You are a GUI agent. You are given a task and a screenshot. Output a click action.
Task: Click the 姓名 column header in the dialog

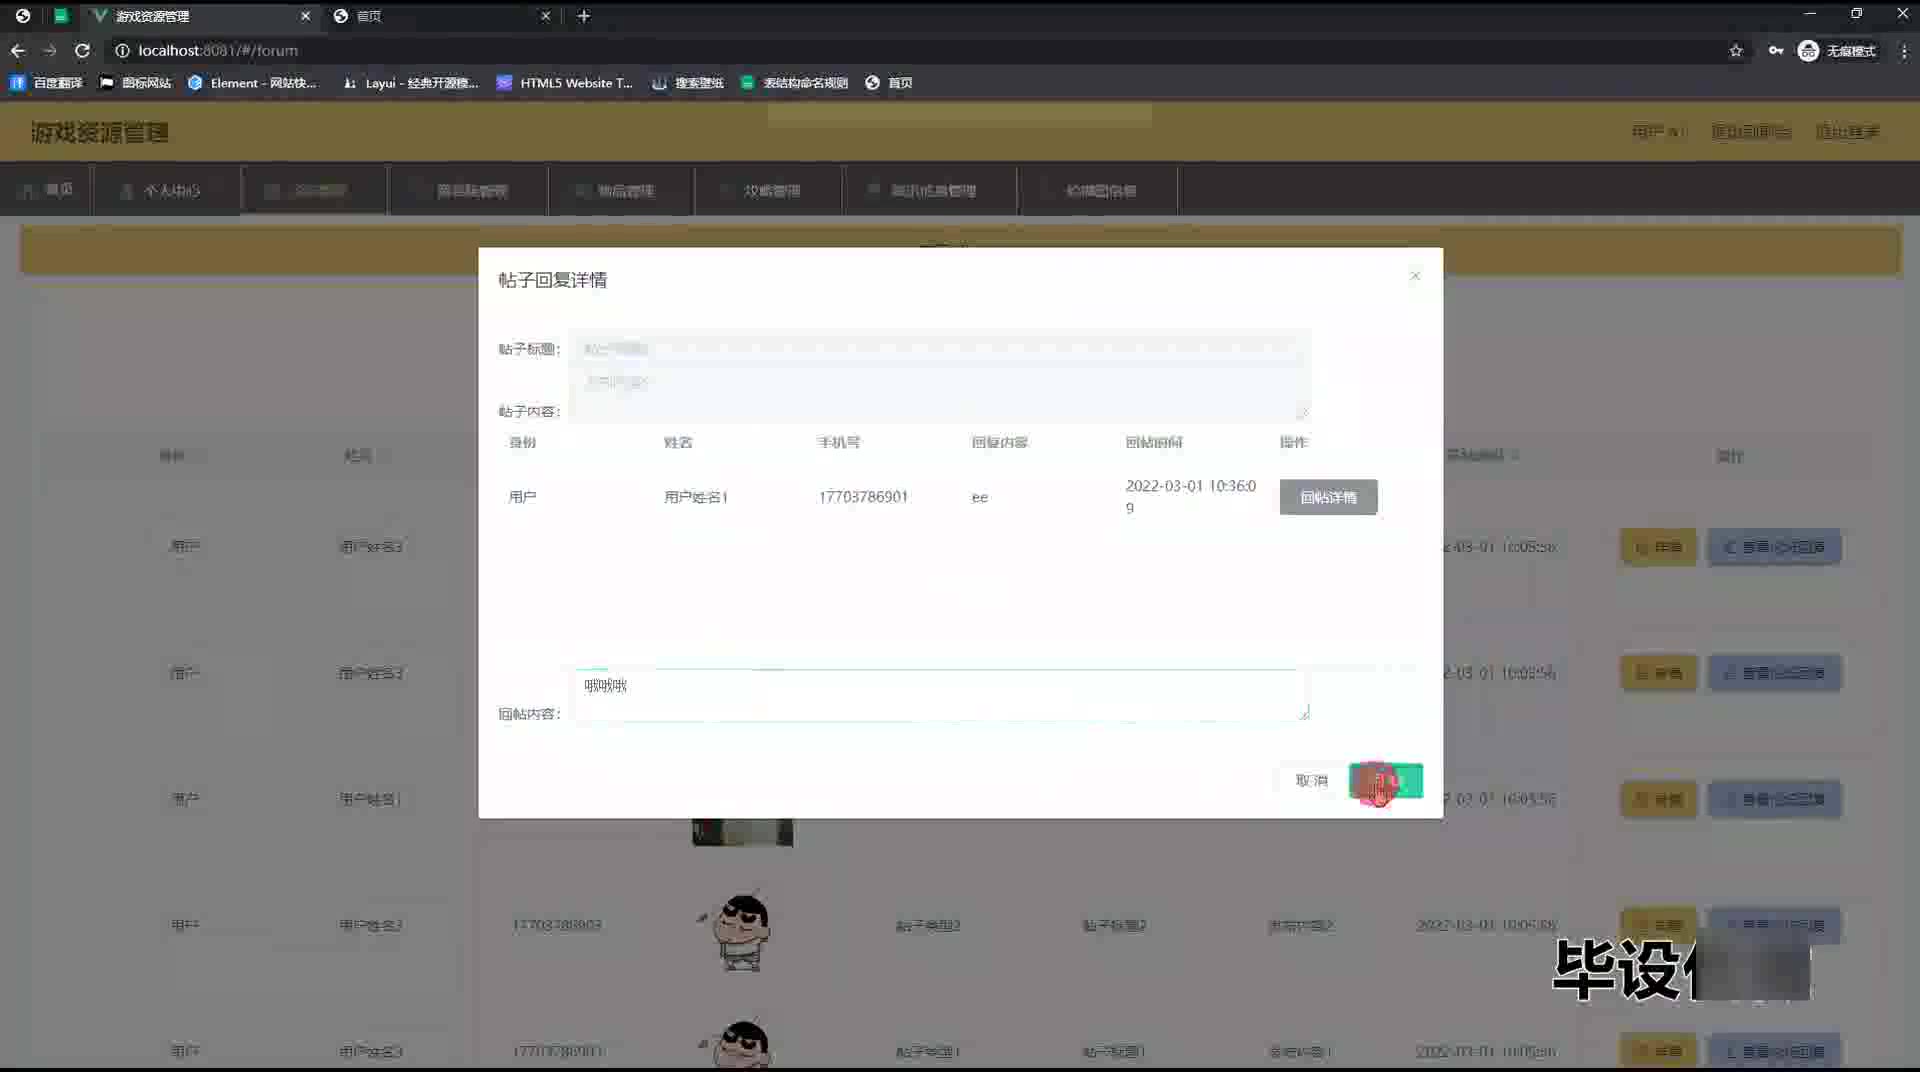[678, 442]
